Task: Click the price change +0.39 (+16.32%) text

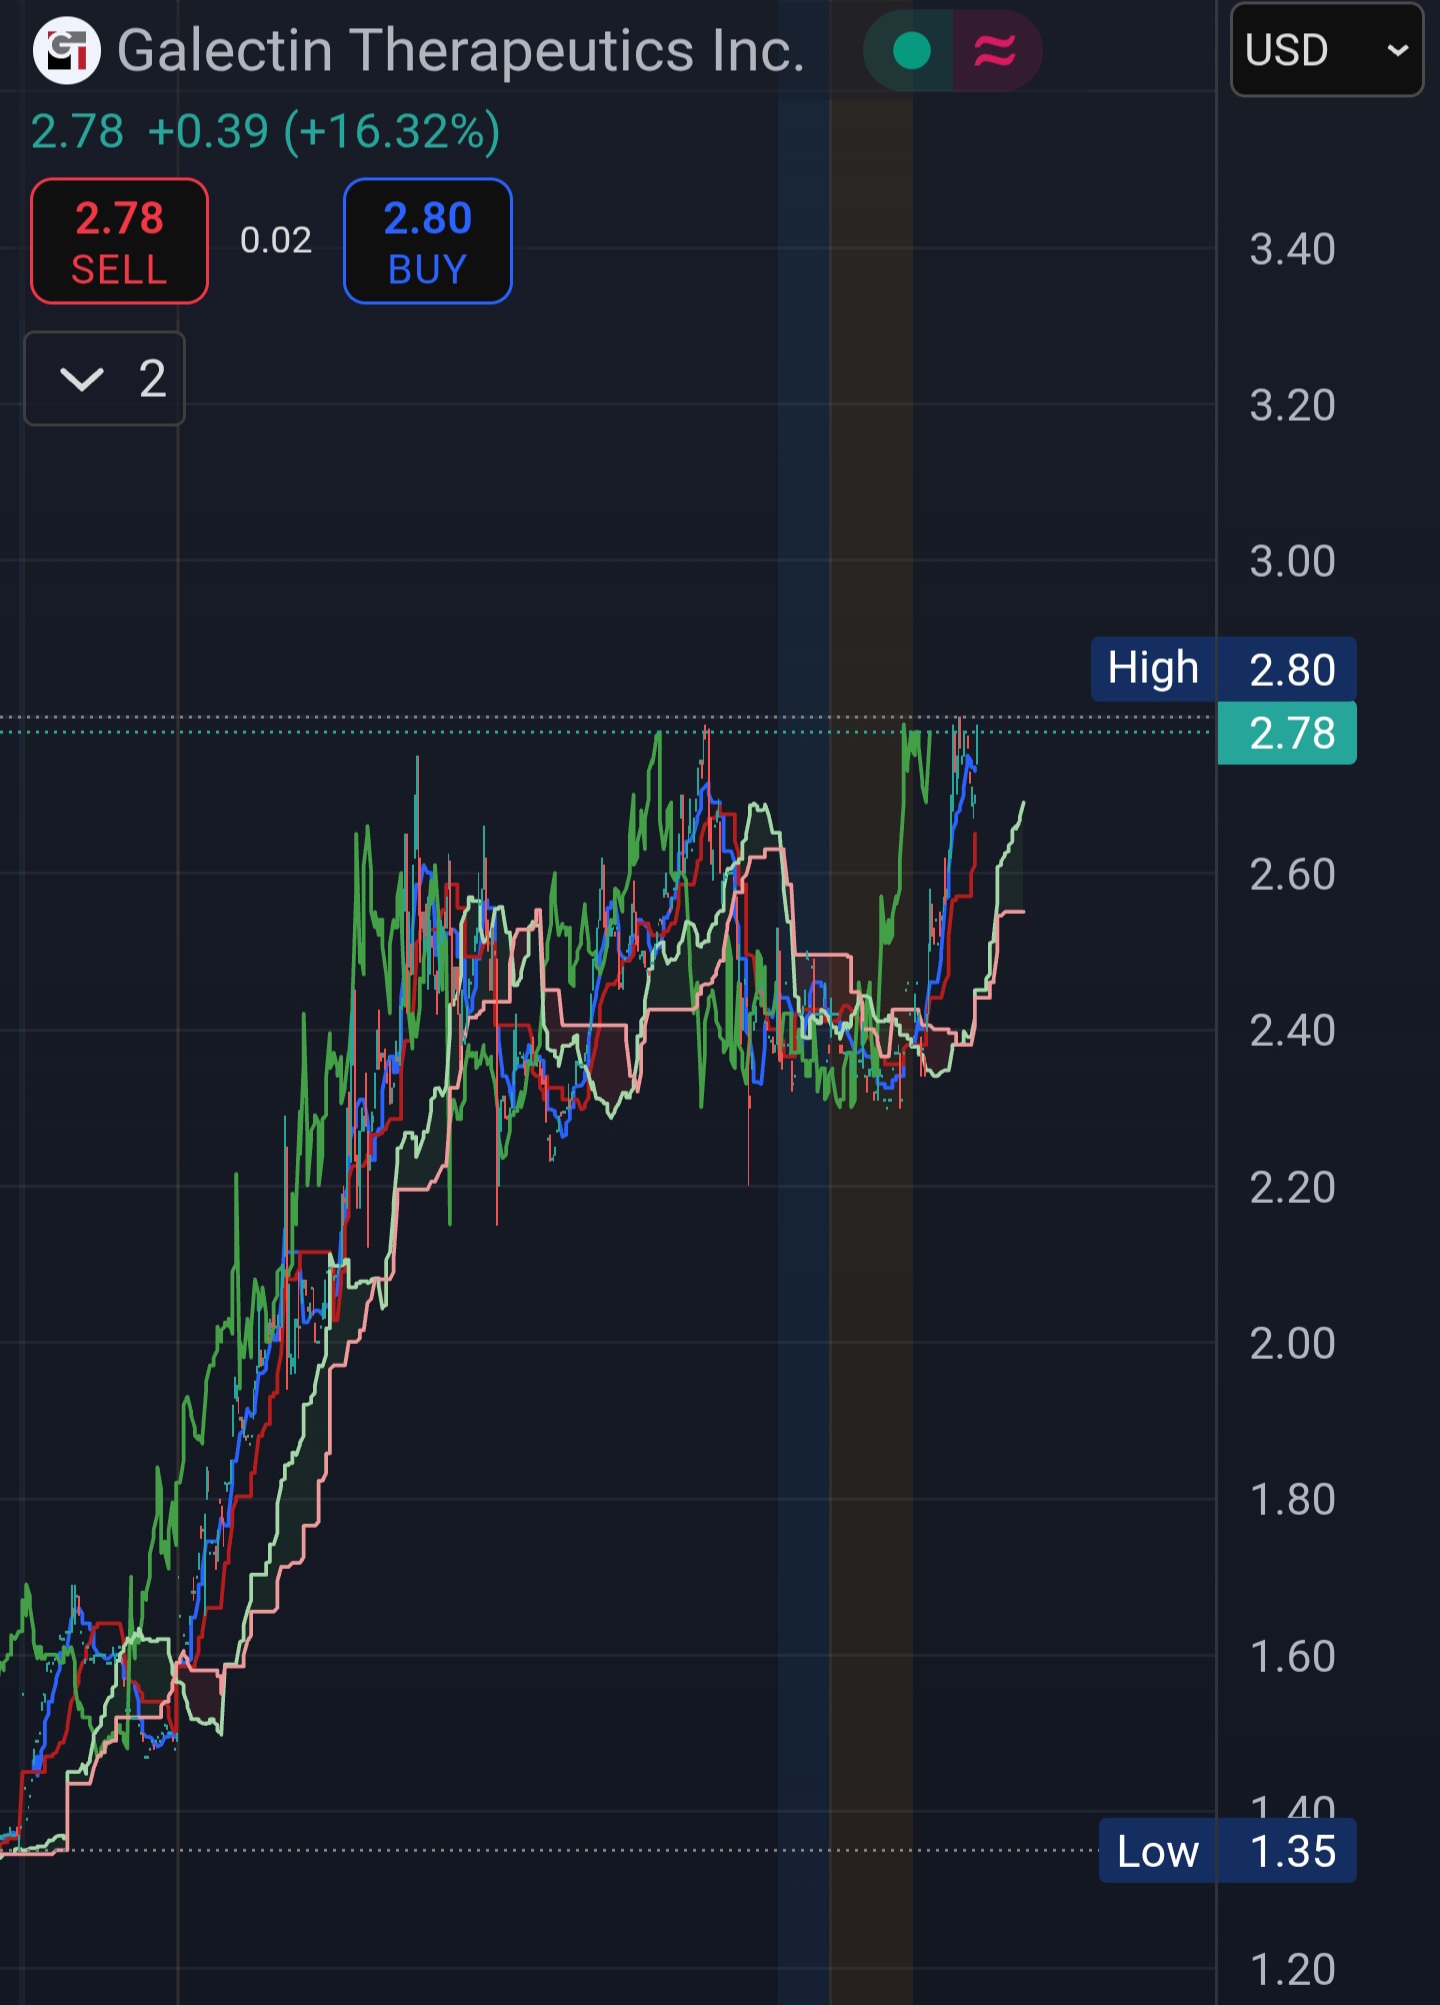Action: point(324,131)
